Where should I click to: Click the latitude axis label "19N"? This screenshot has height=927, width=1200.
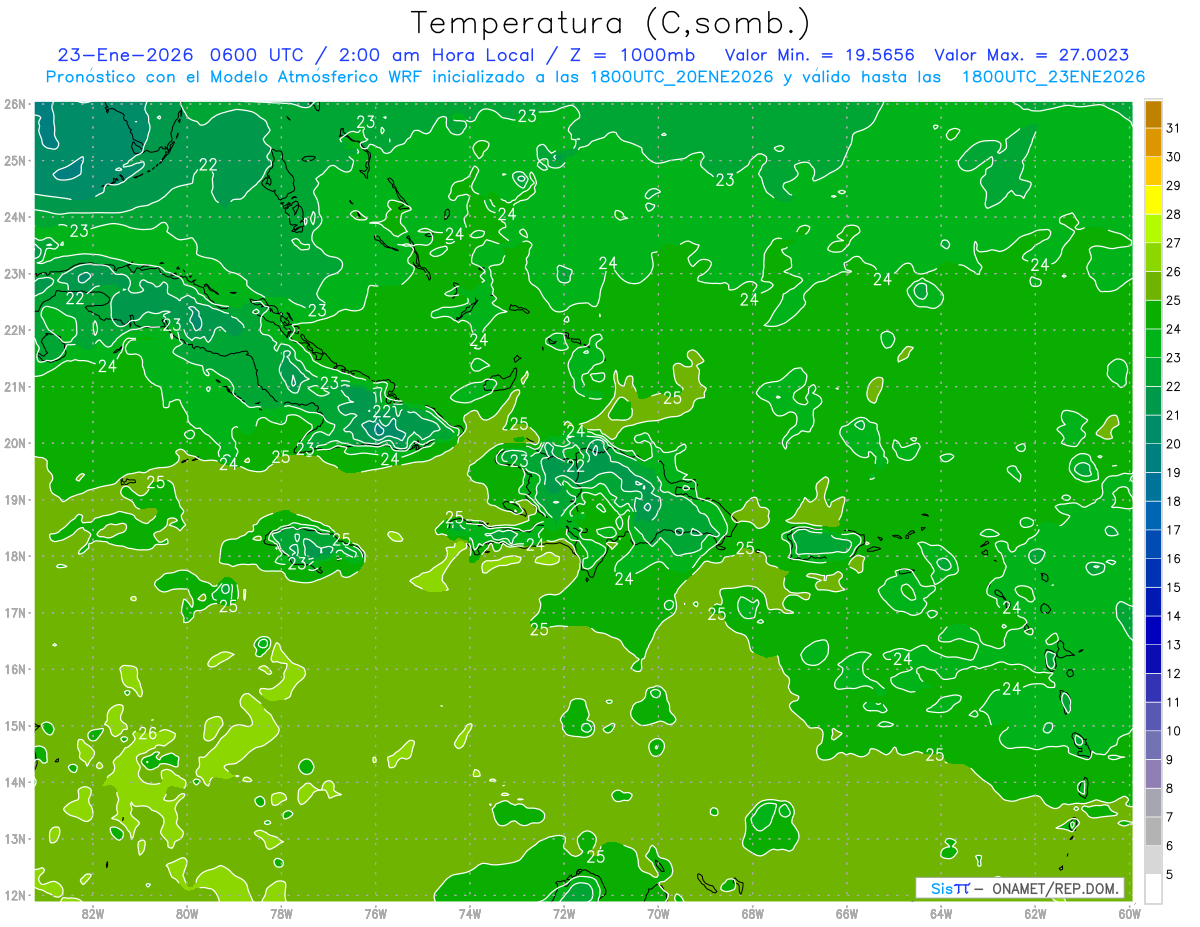pyautogui.click(x=14, y=500)
